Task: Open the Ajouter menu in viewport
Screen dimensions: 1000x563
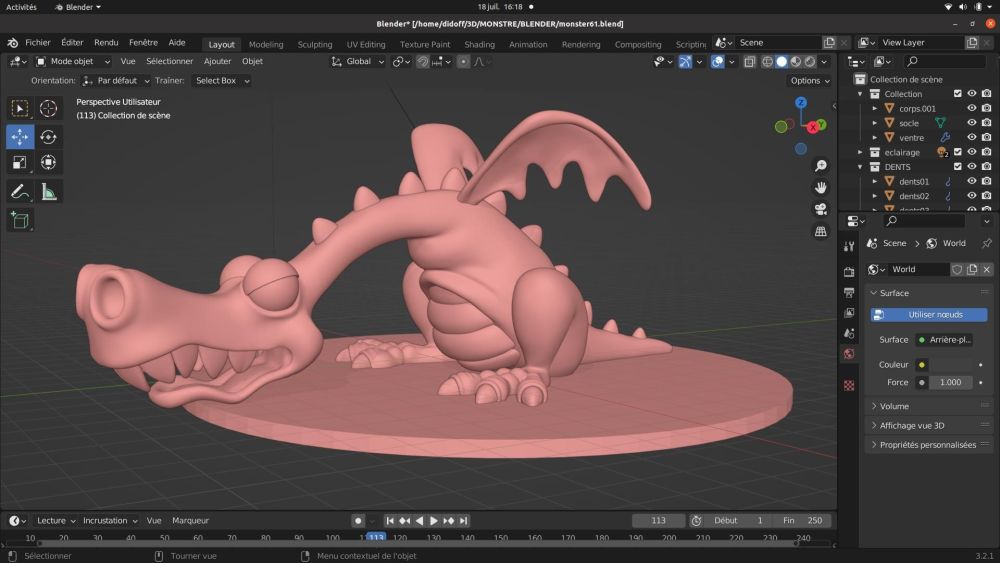Action: pyautogui.click(x=217, y=62)
